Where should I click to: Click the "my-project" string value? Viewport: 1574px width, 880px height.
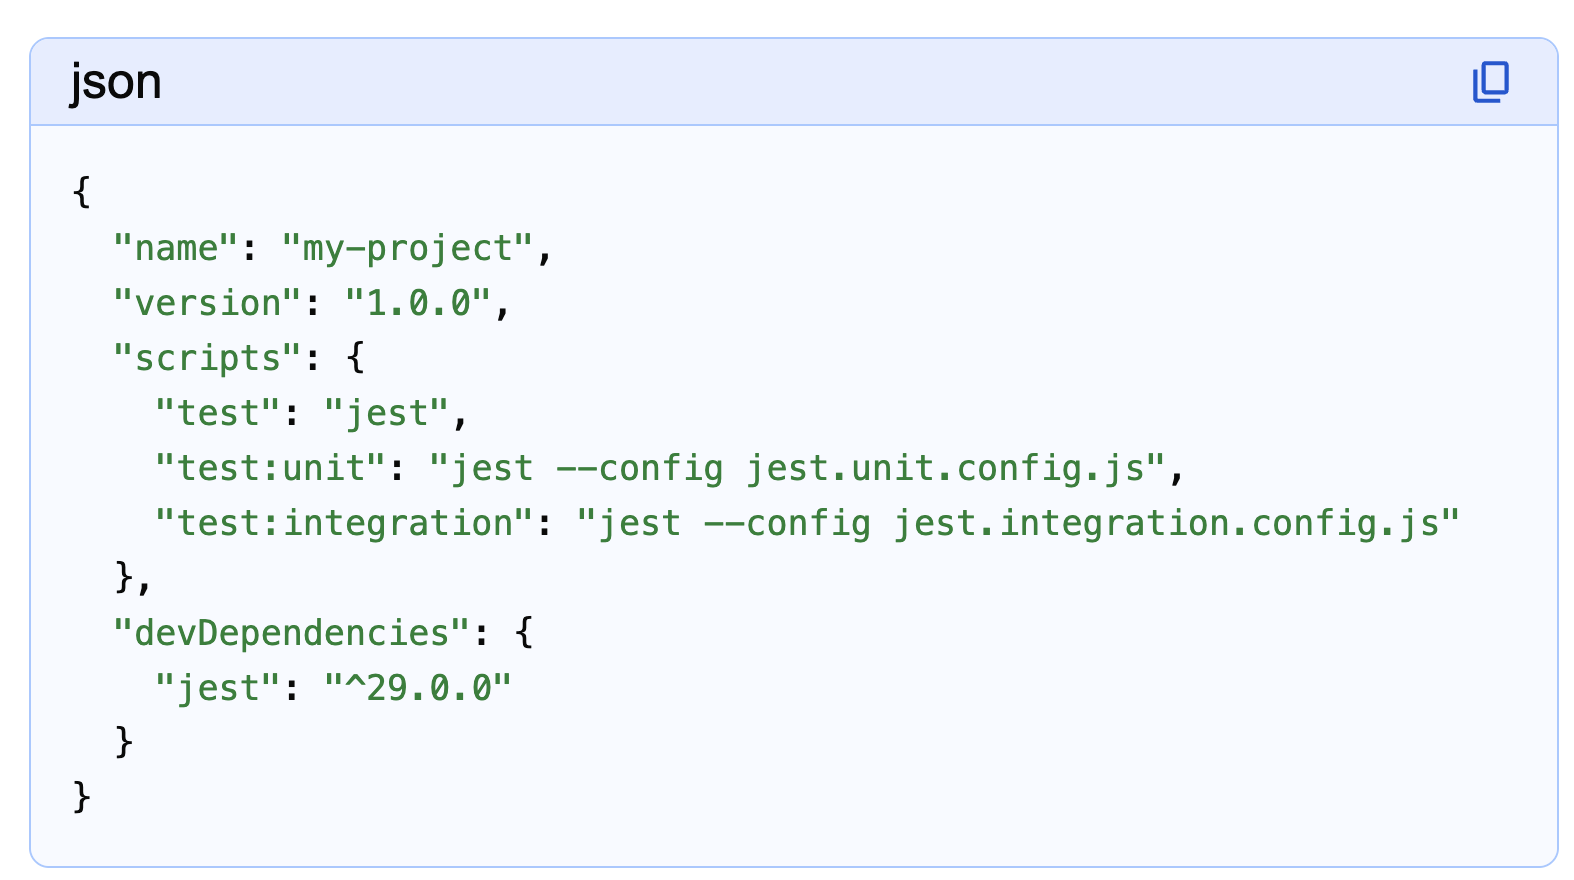coord(407,248)
